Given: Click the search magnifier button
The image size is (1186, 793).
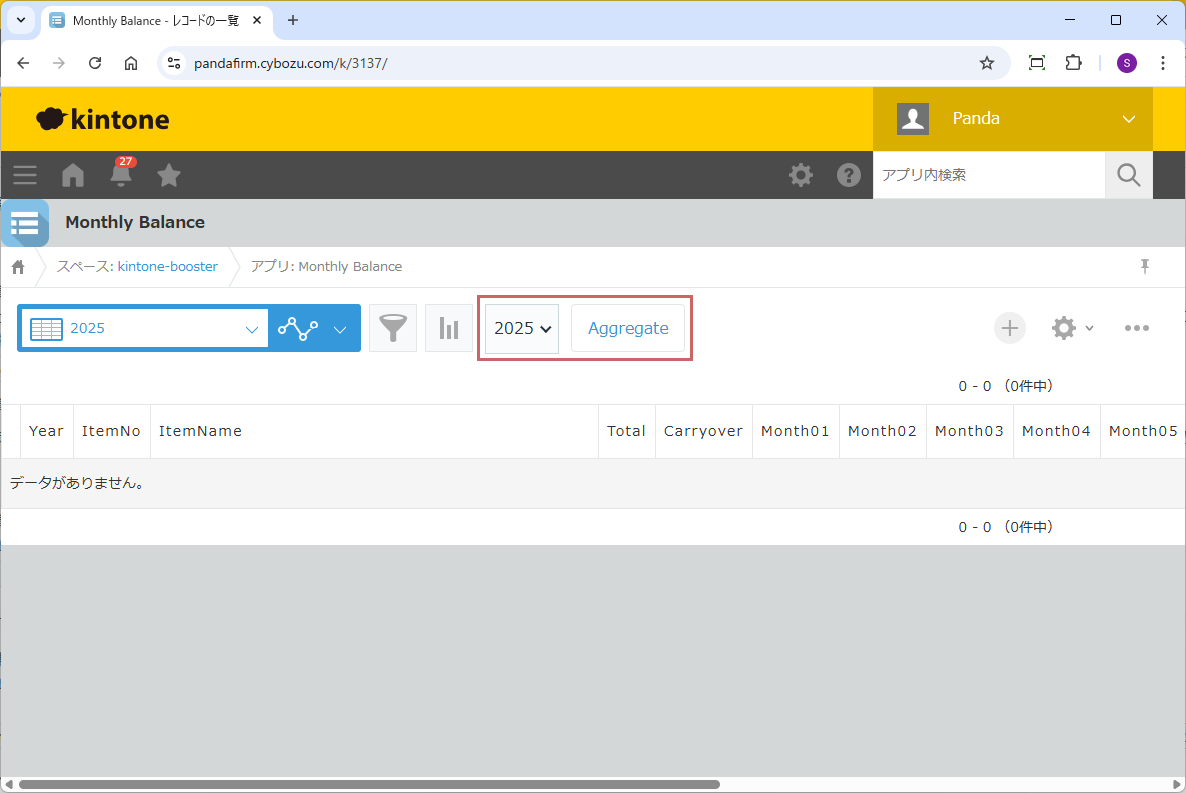Looking at the screenshot, I should [1128, 175].
